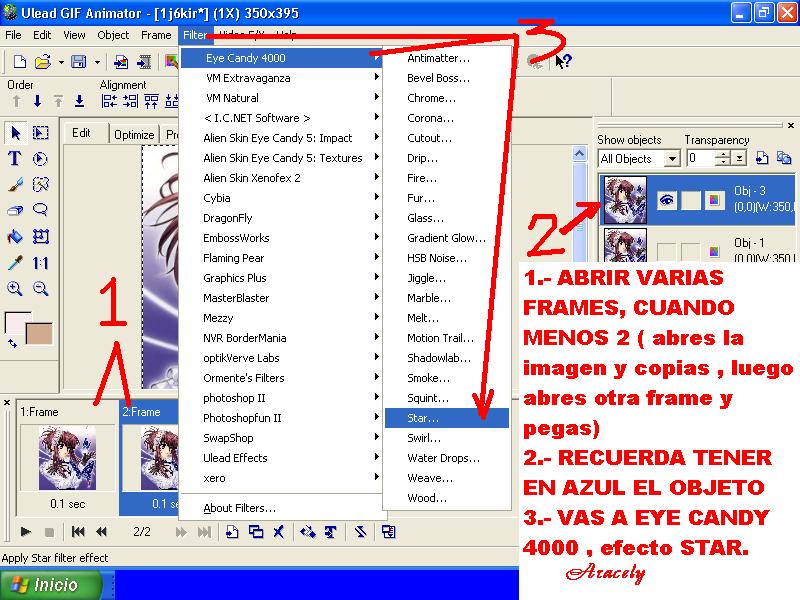Toggle the lock box of Obj - 1

(x=691, y=252)
